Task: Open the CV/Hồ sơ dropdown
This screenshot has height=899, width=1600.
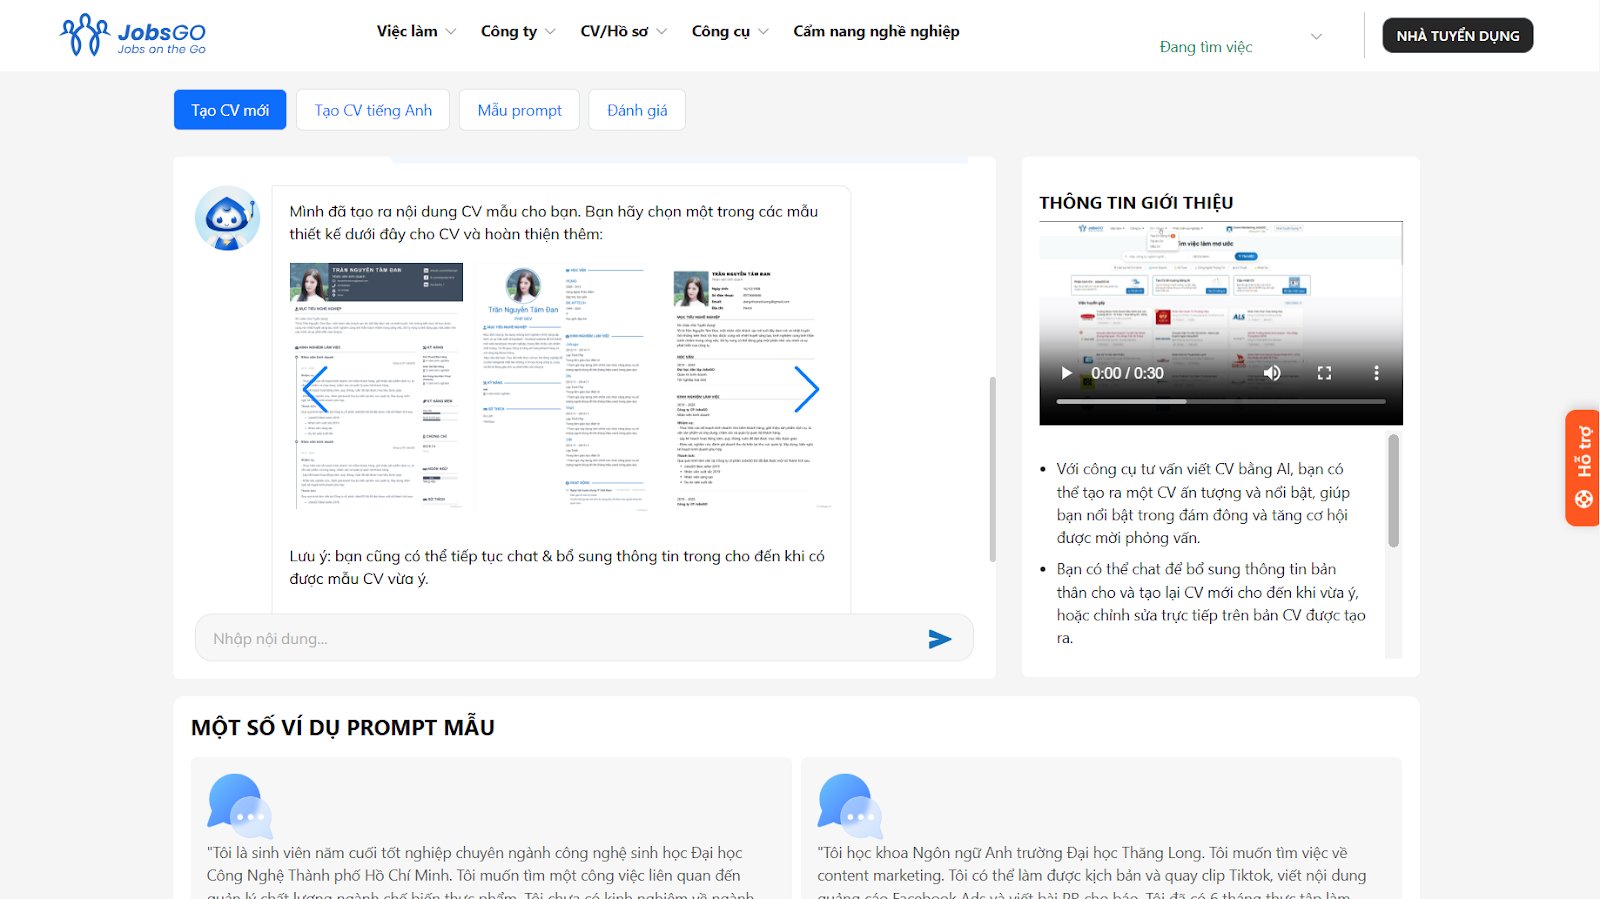Action: [x=622, y=31]
